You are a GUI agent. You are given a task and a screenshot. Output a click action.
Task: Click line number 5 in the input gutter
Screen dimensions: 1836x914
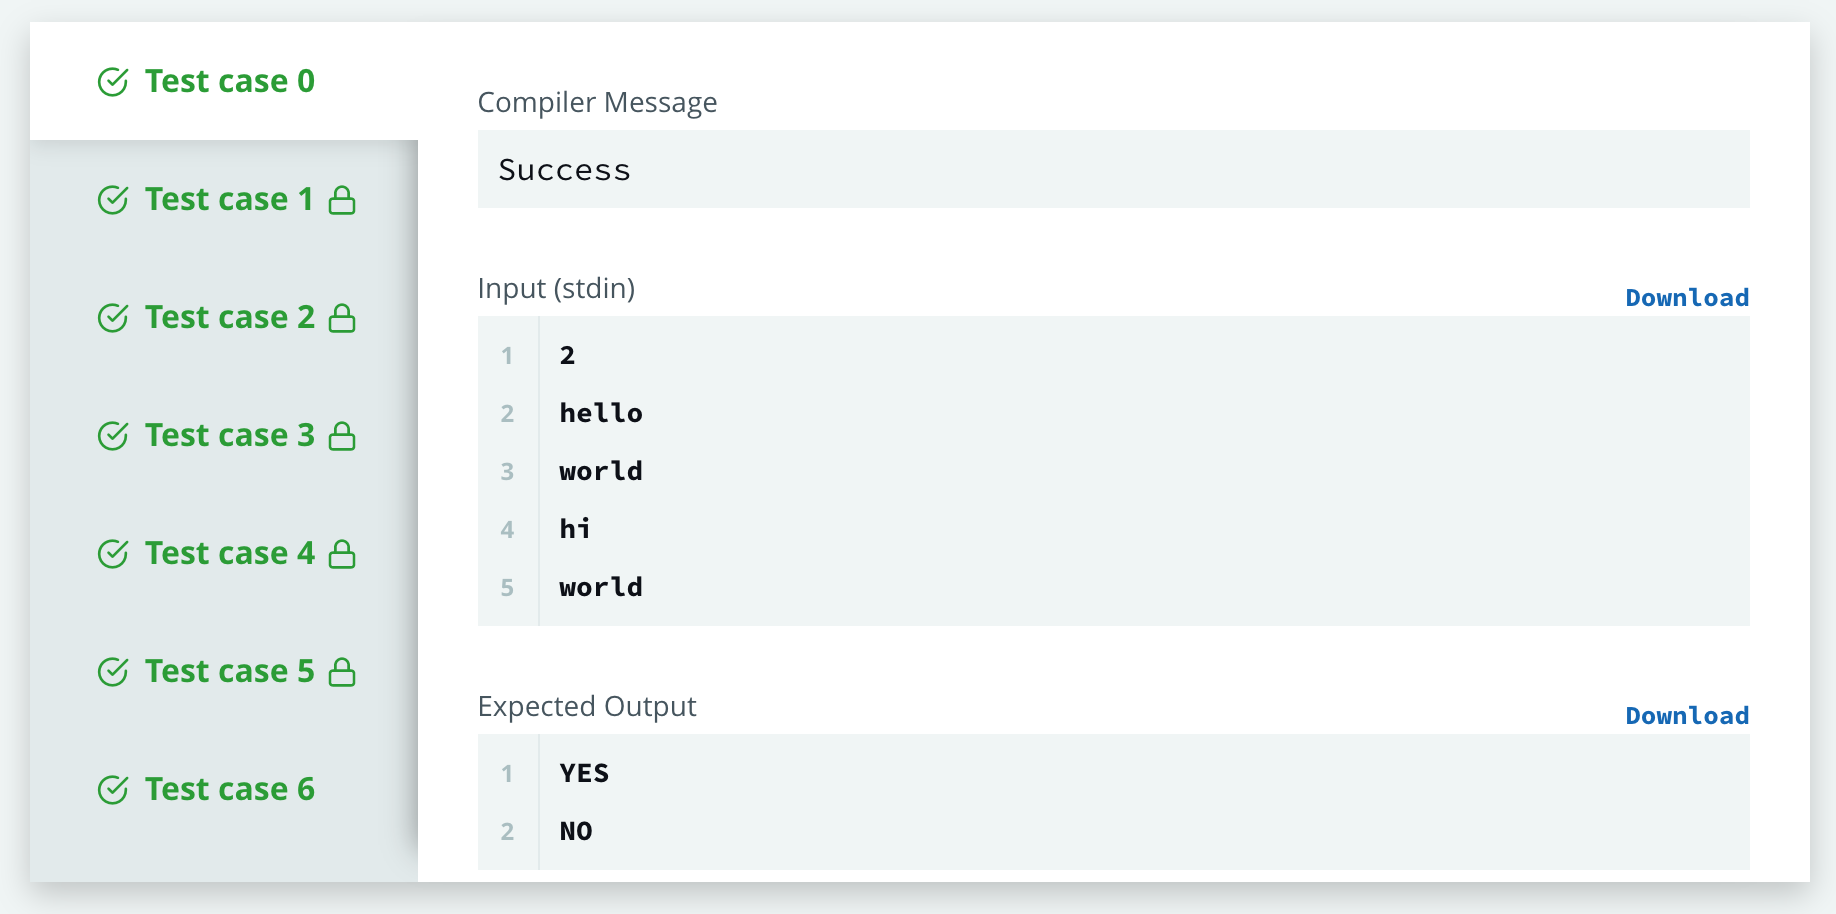tap(507, 587)
